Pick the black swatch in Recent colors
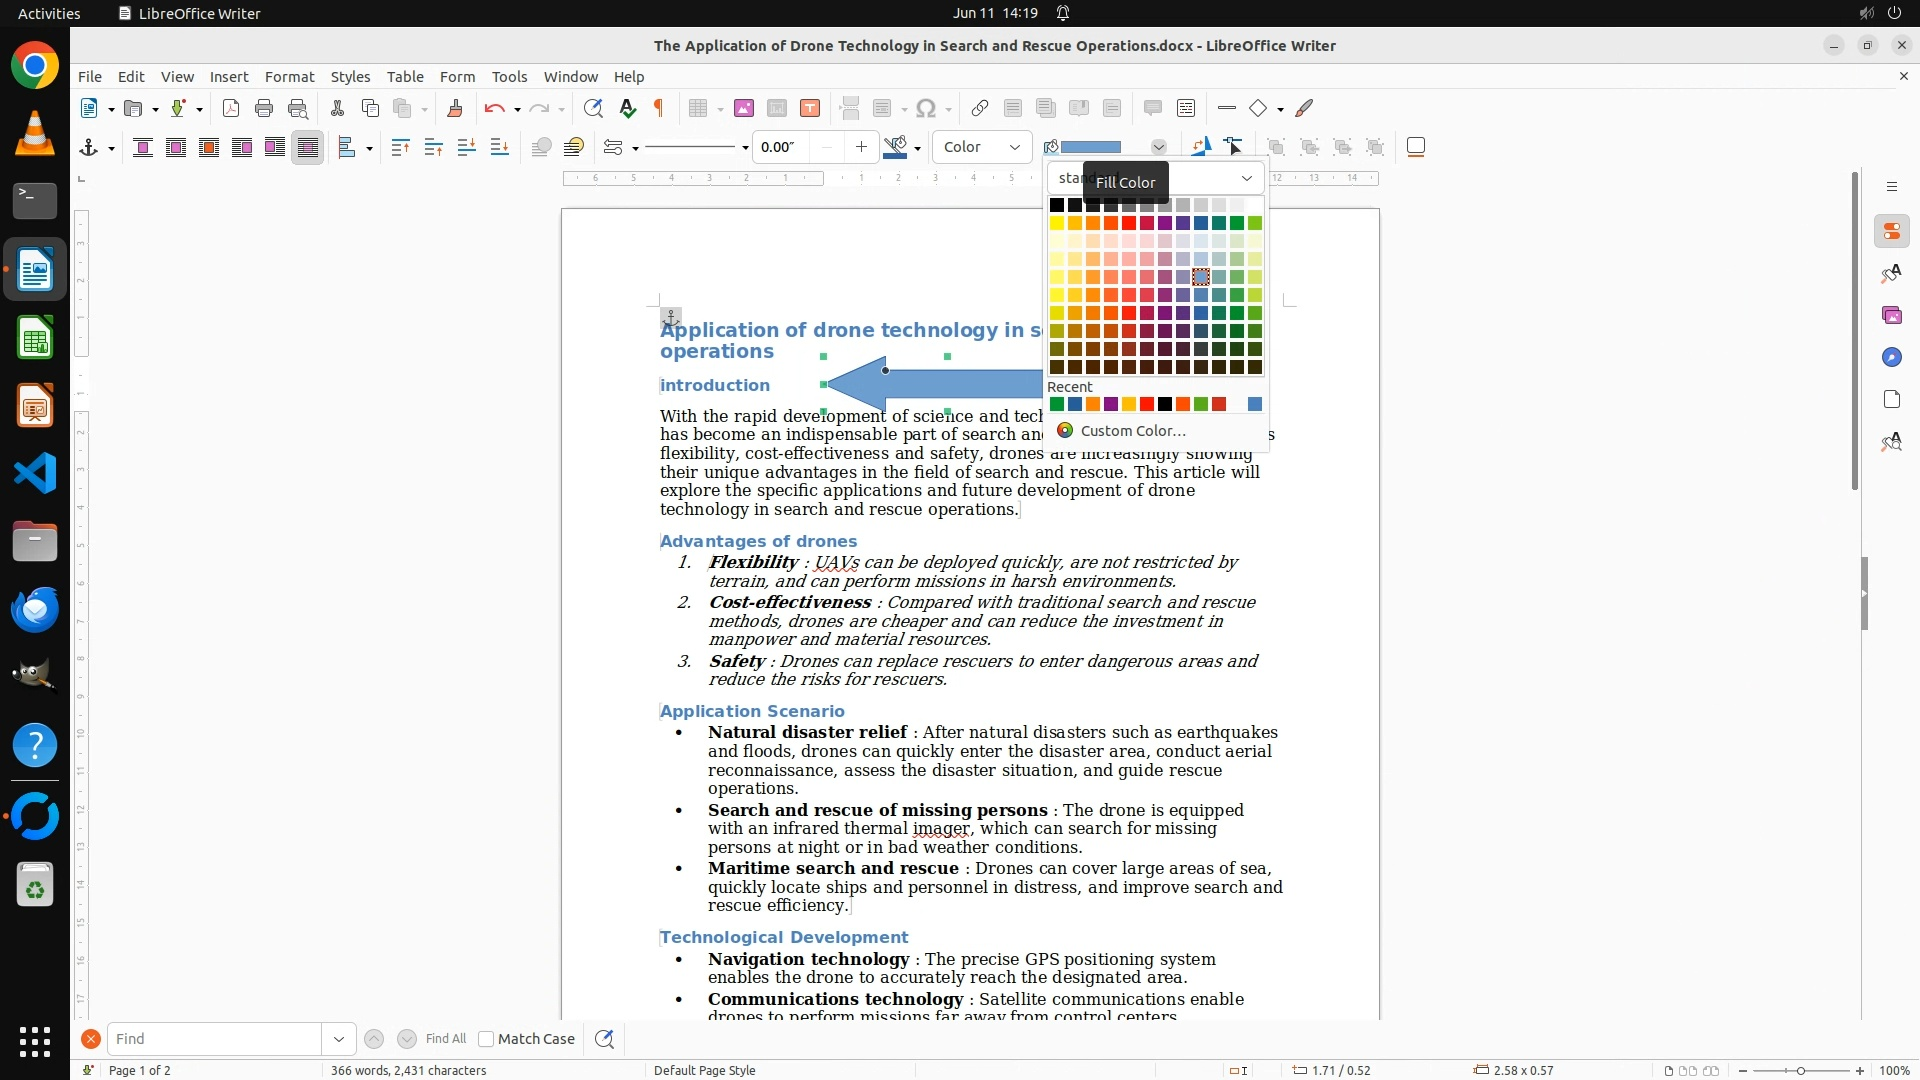The image size is (1920, 1080). pyautogui.click(x=1165, y=405)
